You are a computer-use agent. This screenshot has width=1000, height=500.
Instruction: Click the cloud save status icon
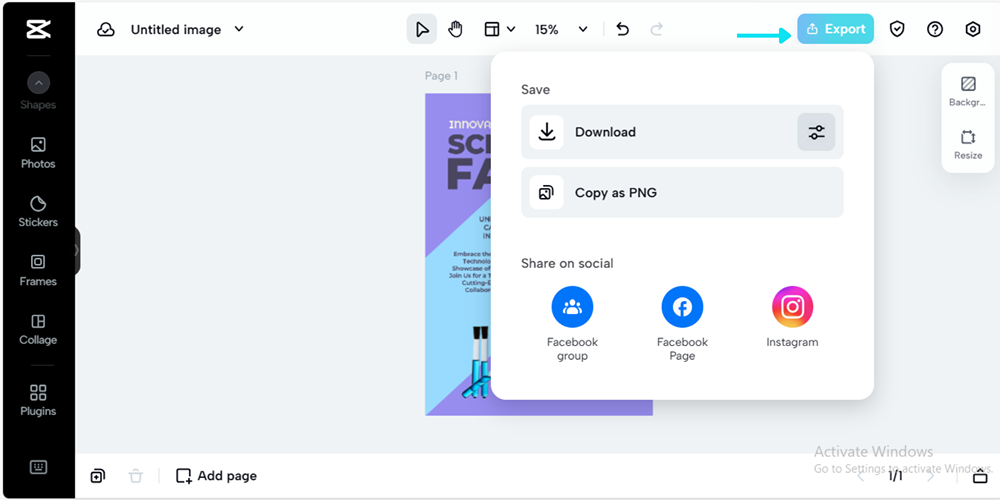[106, 29]
